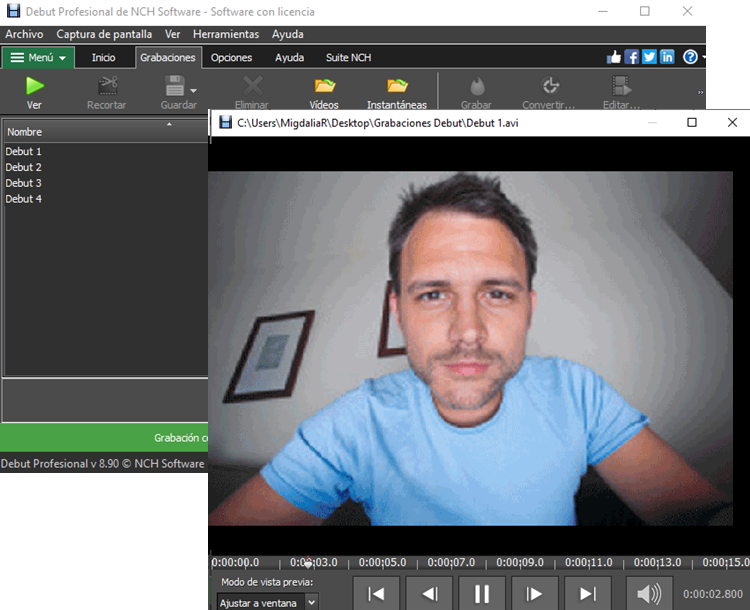Screen dimensions: 750x610
Task: Click the thumbs-up like icon
Action: [613, 57]
